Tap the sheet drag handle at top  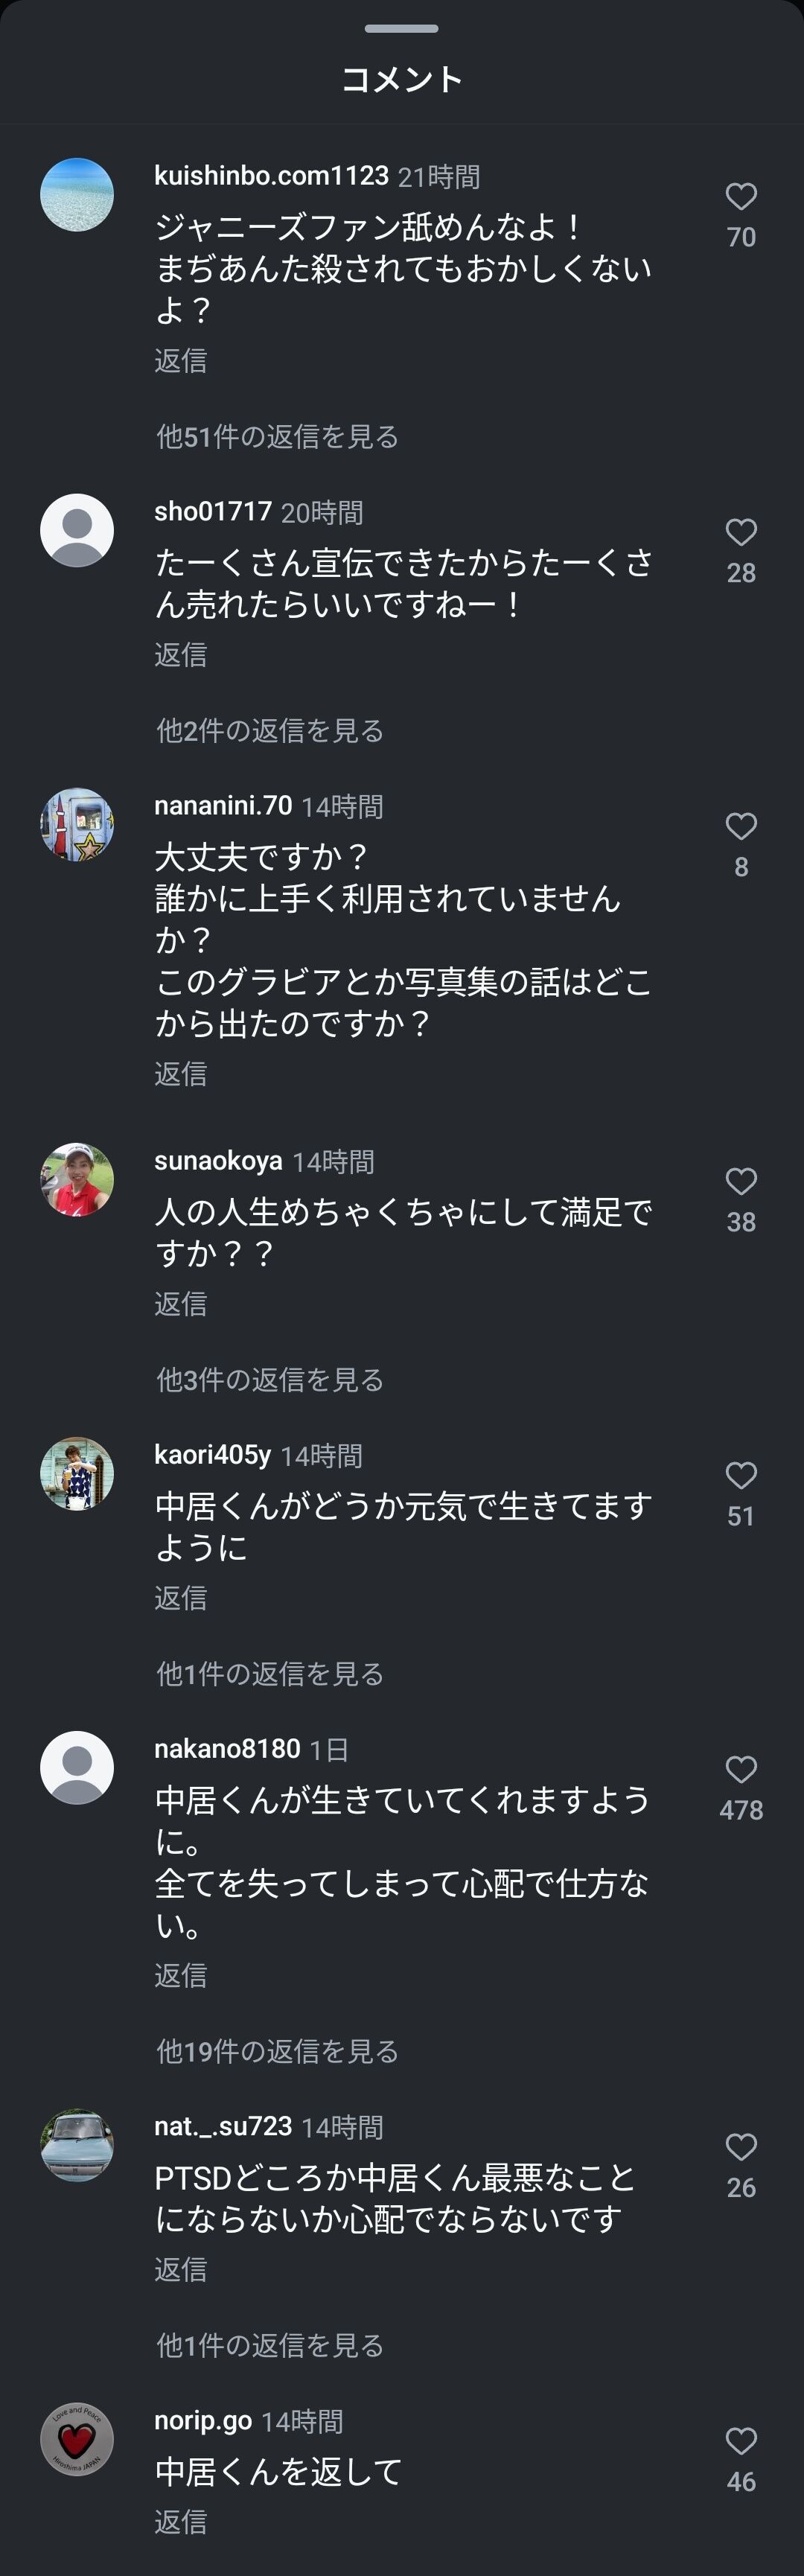402,28
